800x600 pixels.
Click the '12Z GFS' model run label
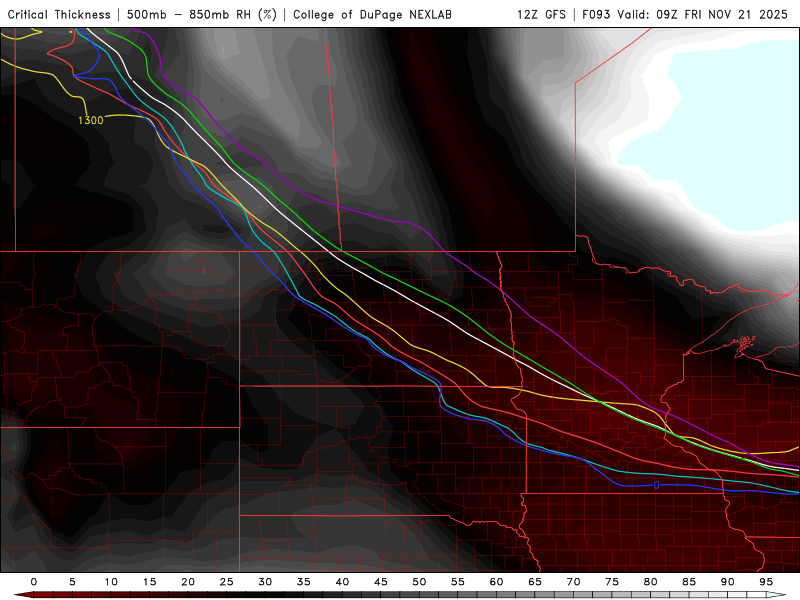[x=541, y=14]
